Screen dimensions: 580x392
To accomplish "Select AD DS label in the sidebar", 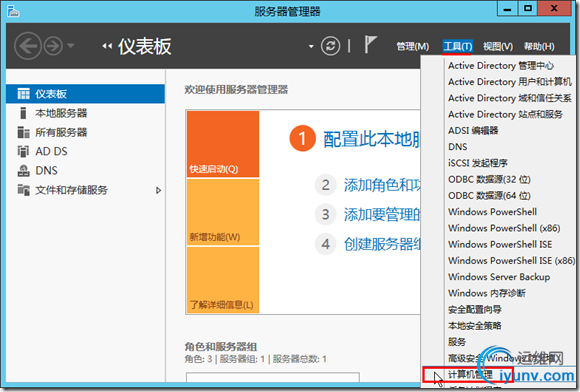I will (x=51, y=151).
